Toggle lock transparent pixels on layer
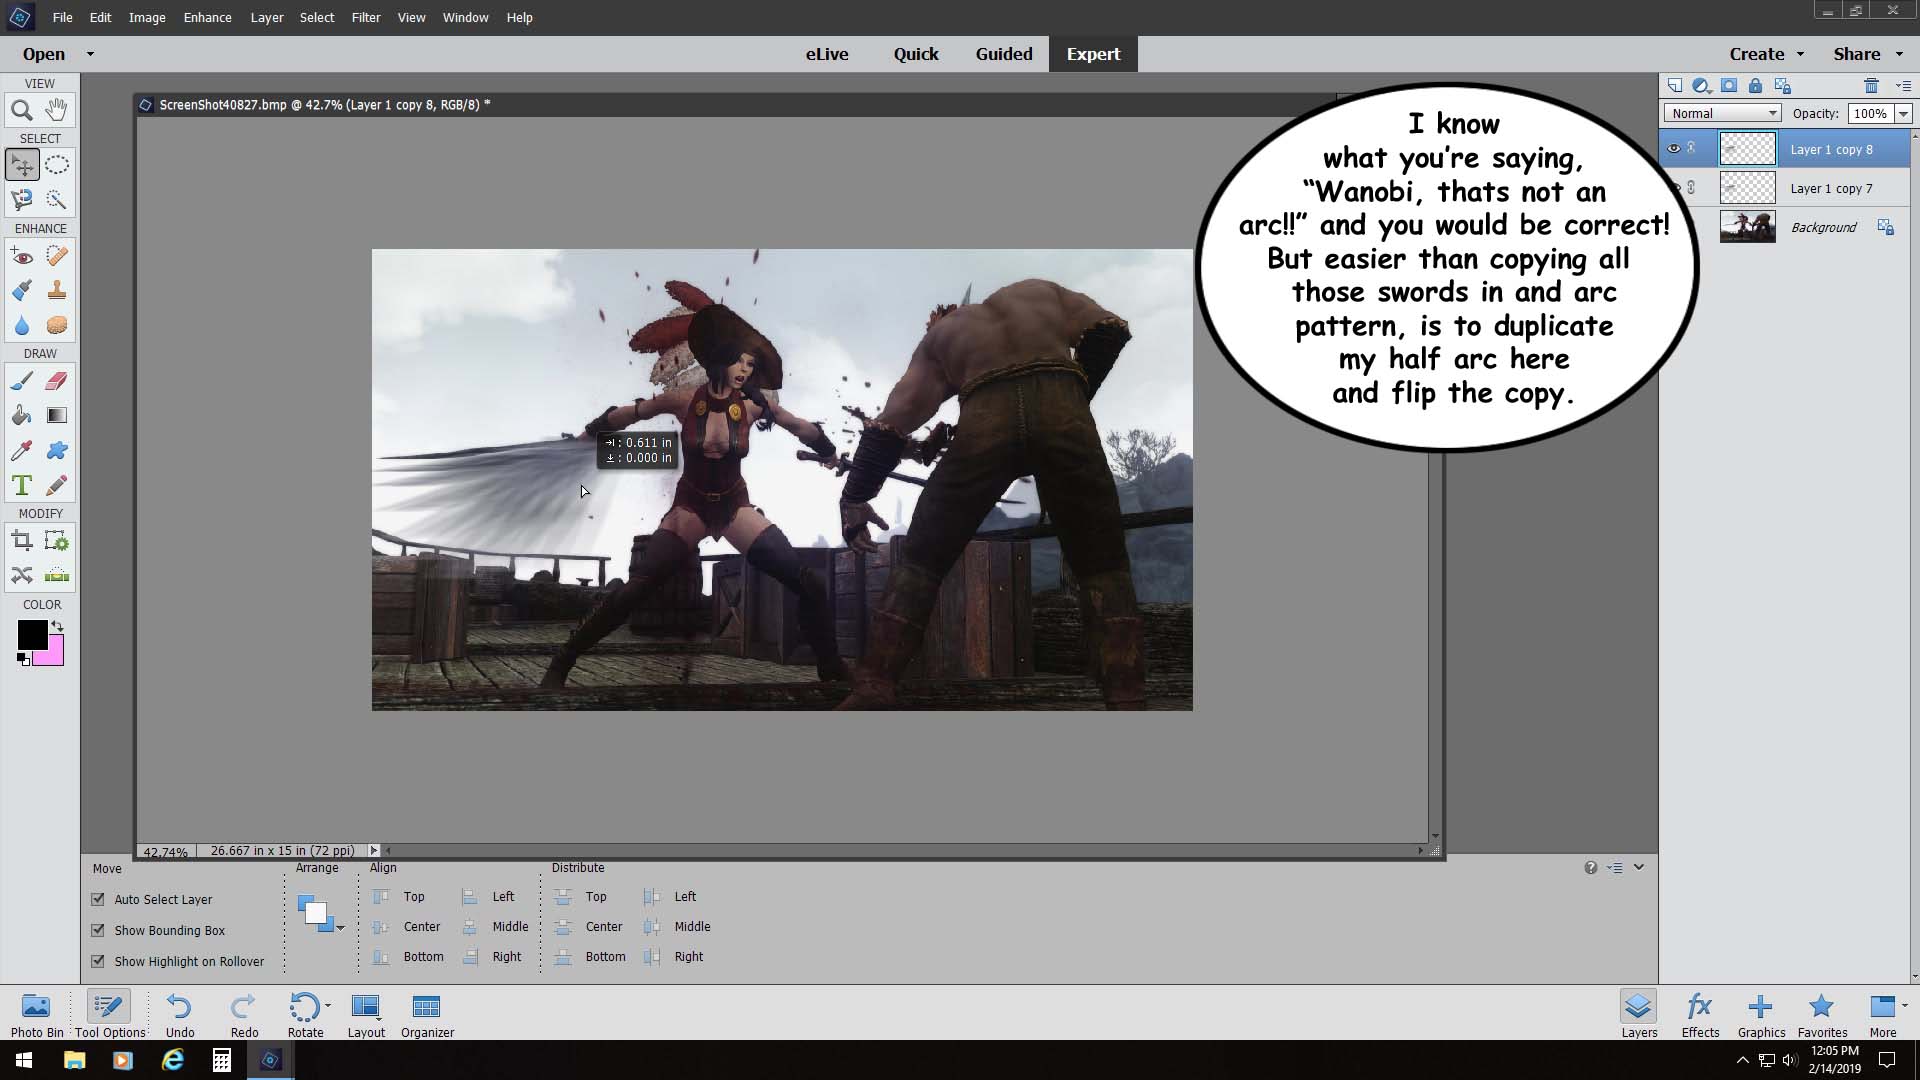Image resolution: width=1920 pixels, height=1080 pixels. 1782,86
